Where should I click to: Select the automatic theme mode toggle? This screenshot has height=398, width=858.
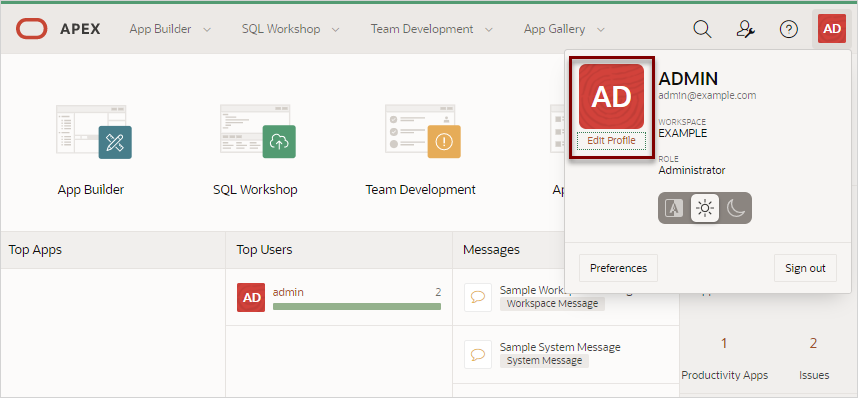click(x=674, y=208)
